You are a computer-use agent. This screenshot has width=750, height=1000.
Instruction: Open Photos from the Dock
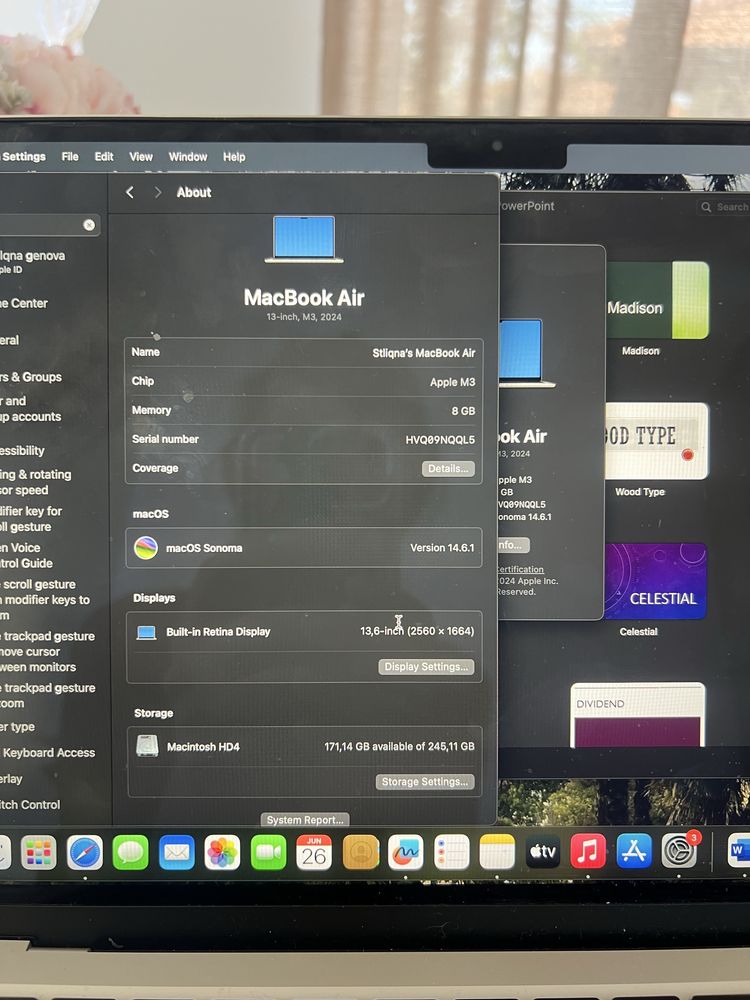click(223, 853)
